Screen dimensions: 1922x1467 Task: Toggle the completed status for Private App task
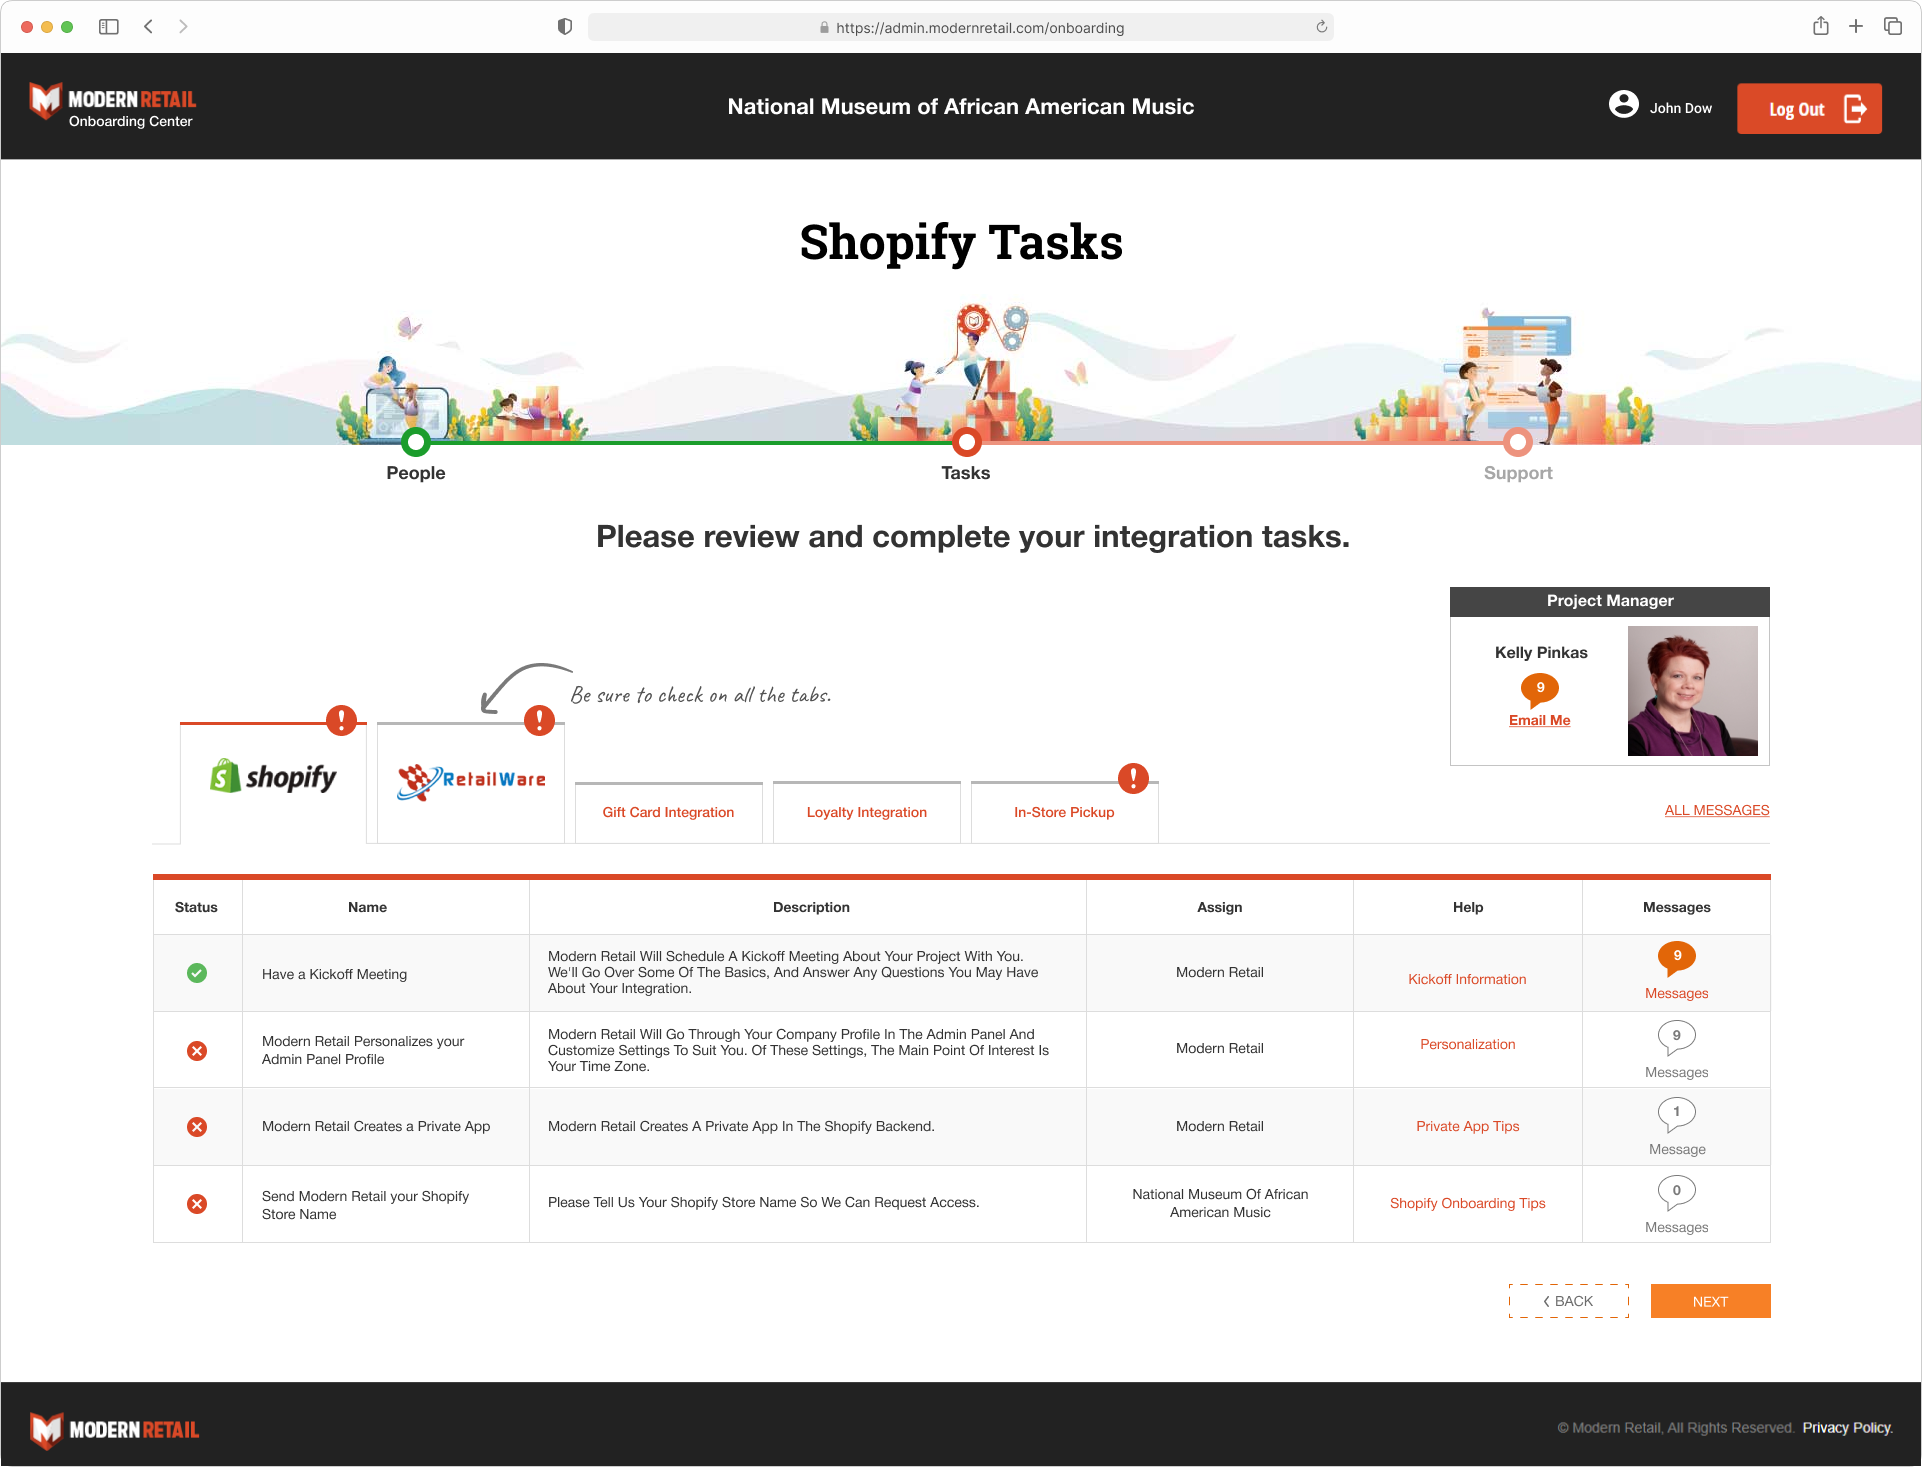[196, 1126]
